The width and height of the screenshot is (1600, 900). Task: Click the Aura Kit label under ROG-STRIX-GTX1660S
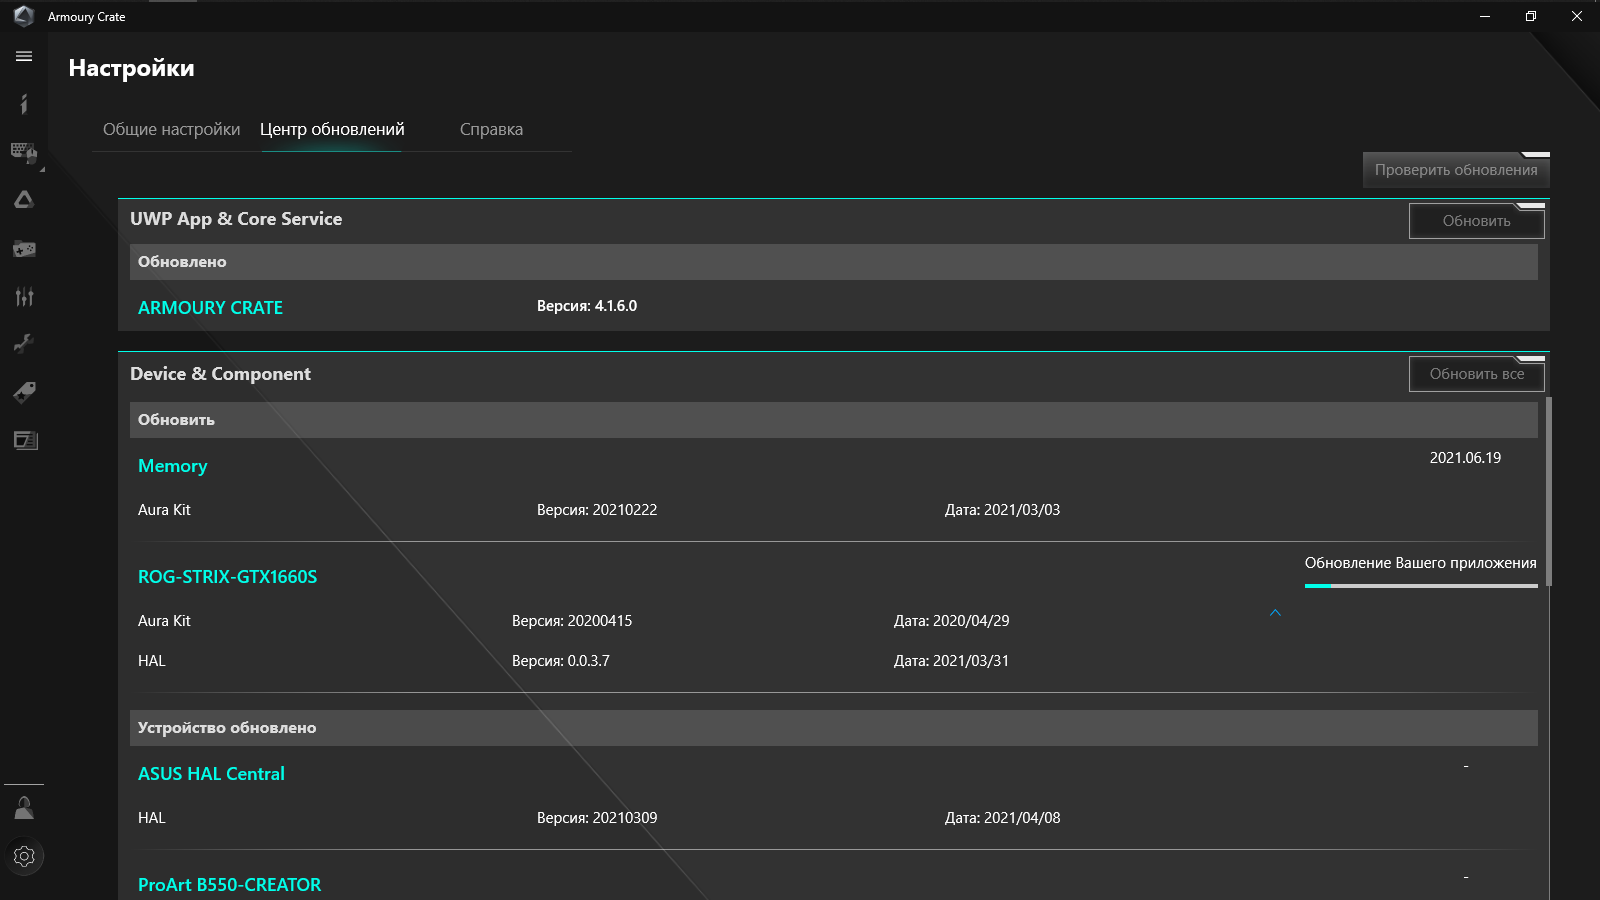pos(164,621)
